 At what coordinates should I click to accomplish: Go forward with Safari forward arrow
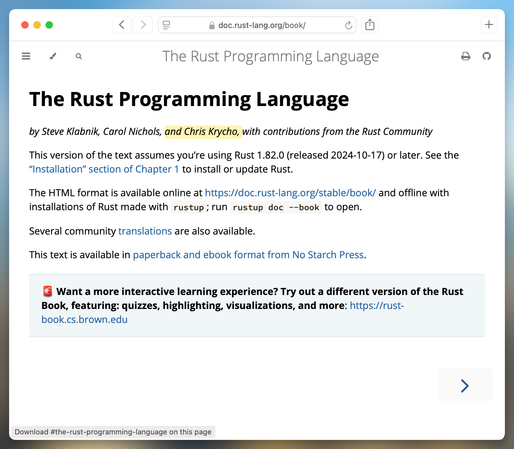coord(143,25)
